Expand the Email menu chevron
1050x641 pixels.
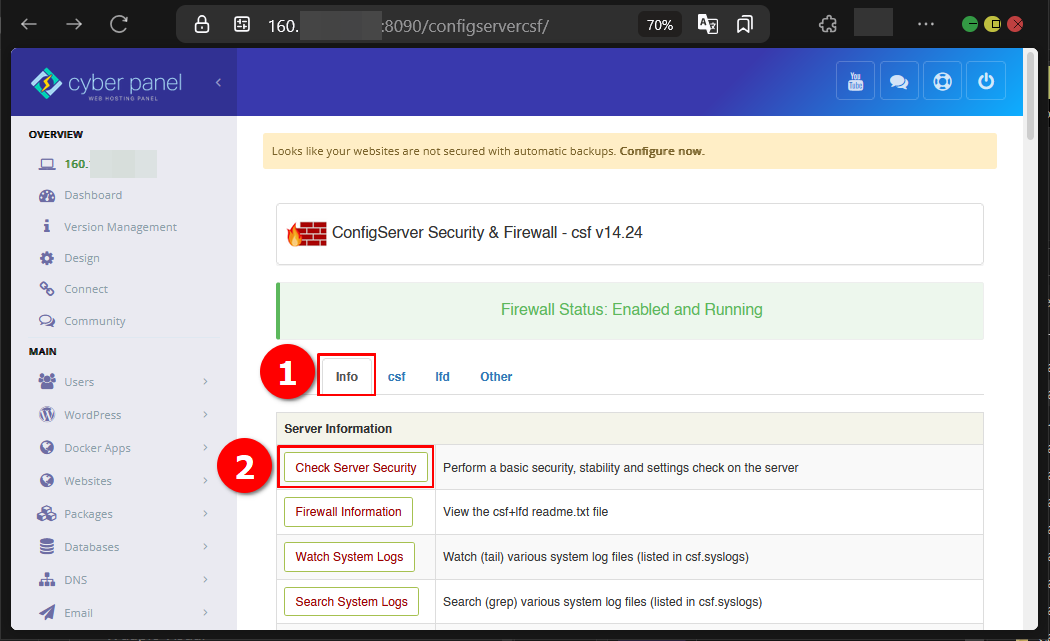205,612
